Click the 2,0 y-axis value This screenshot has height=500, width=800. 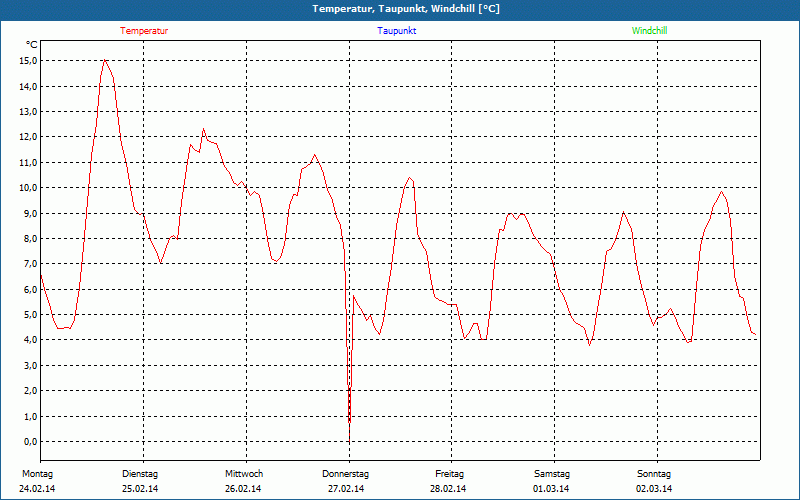pos(31,391)
